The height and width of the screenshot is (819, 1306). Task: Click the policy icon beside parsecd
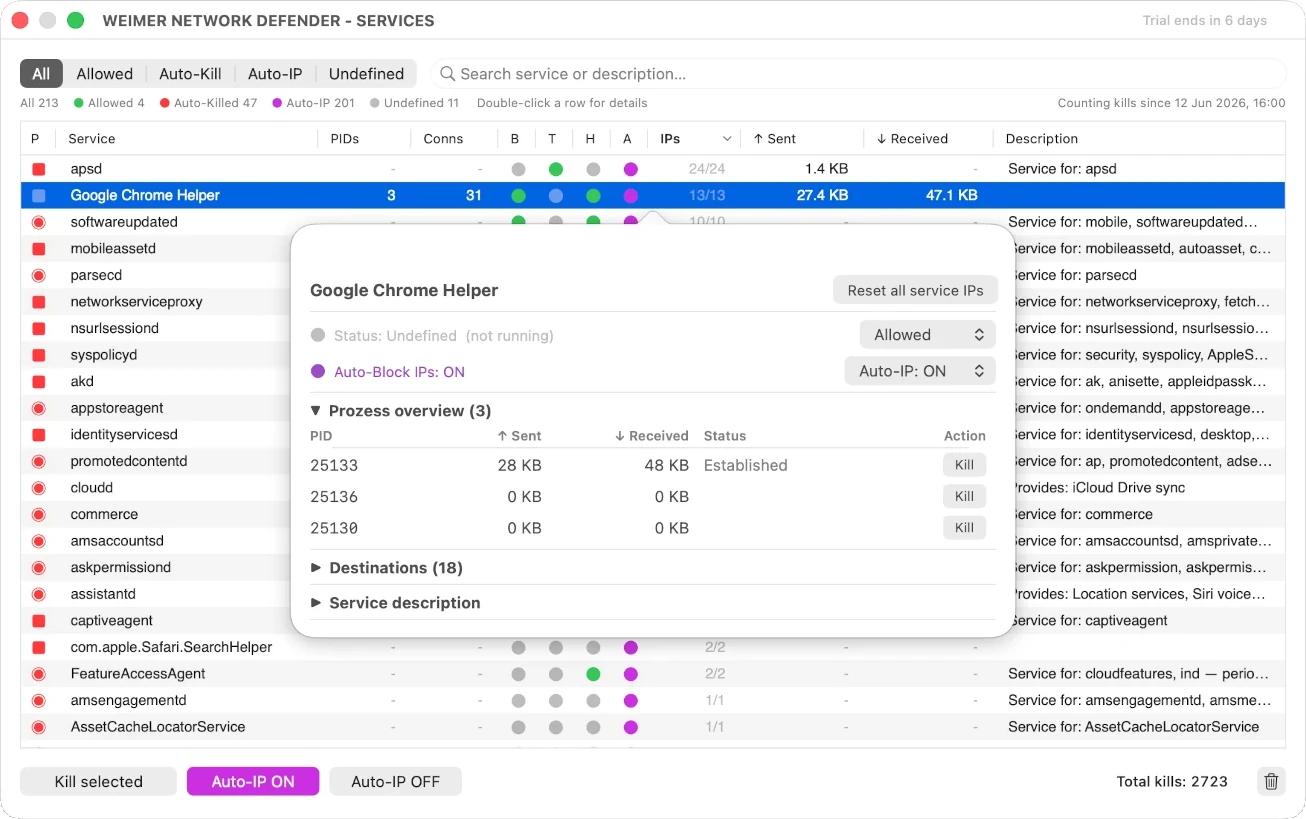(39, 275)
